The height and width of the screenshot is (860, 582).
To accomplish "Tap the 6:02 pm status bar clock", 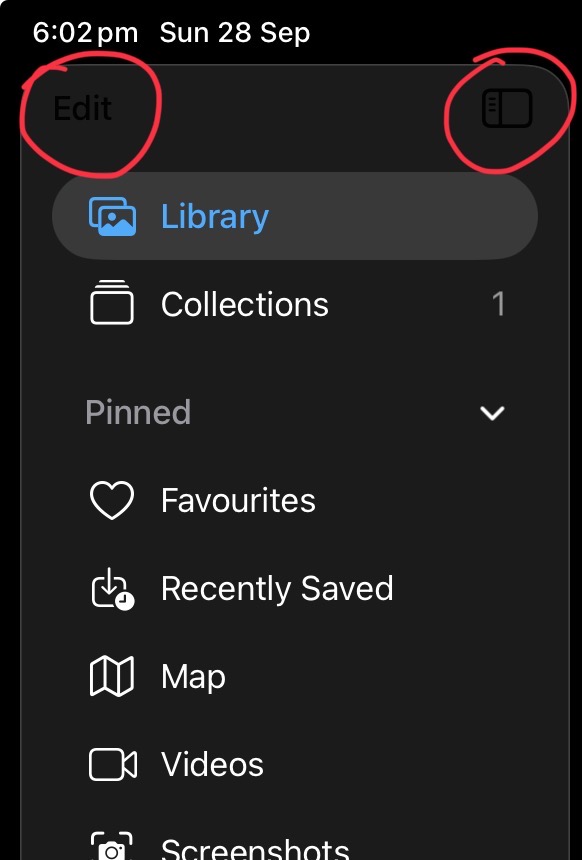I will [85, 33].
